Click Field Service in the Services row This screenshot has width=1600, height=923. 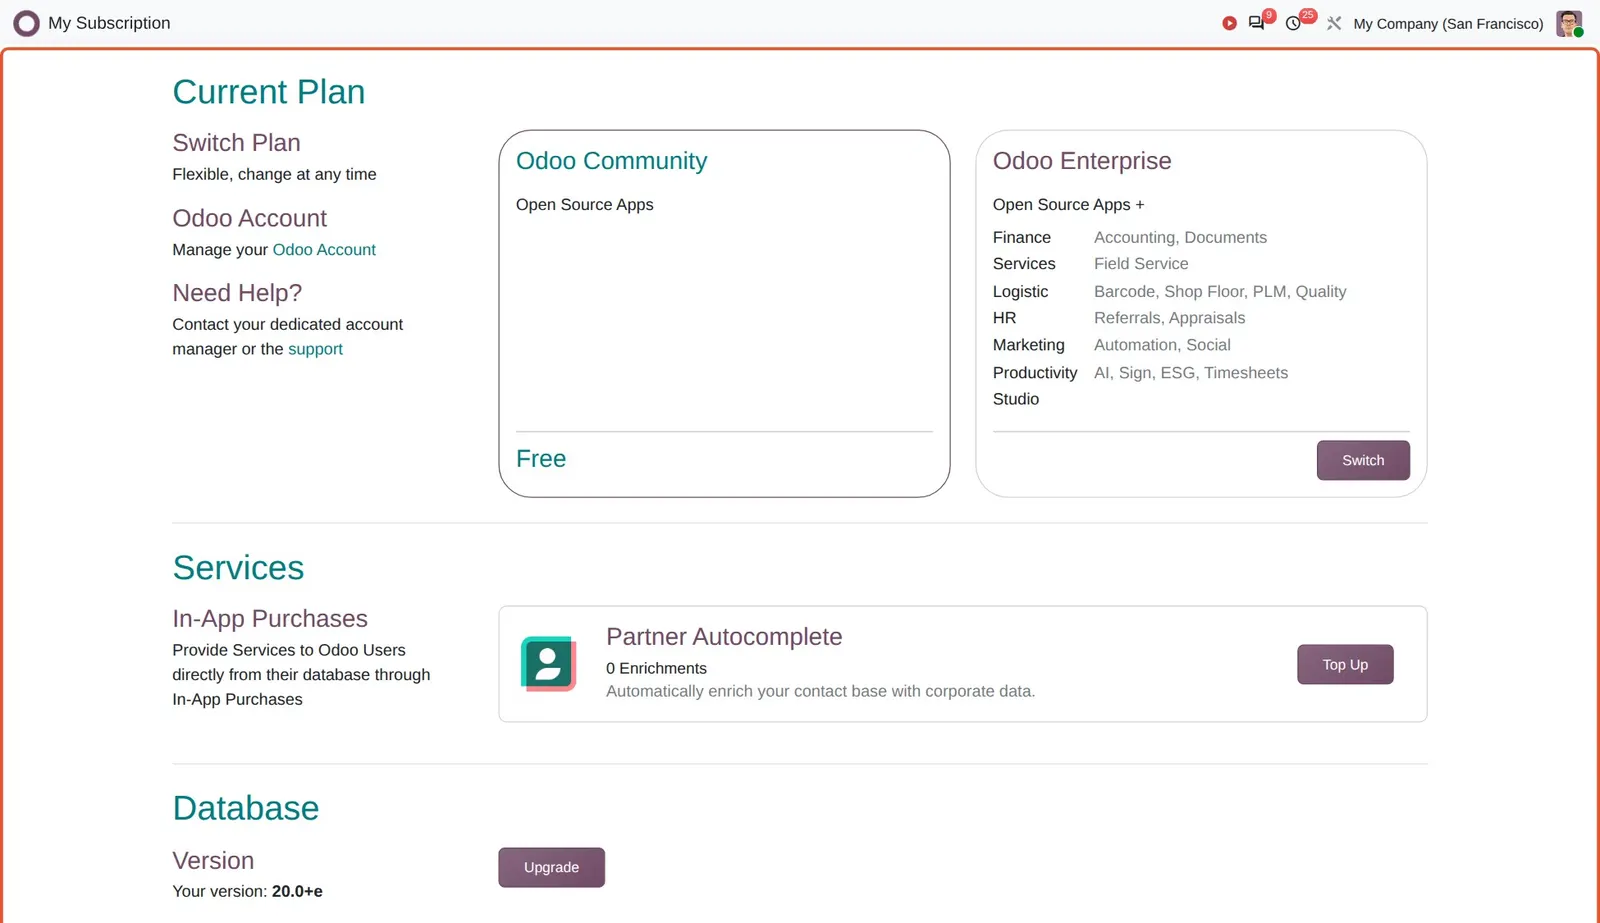coord(1141,264)
